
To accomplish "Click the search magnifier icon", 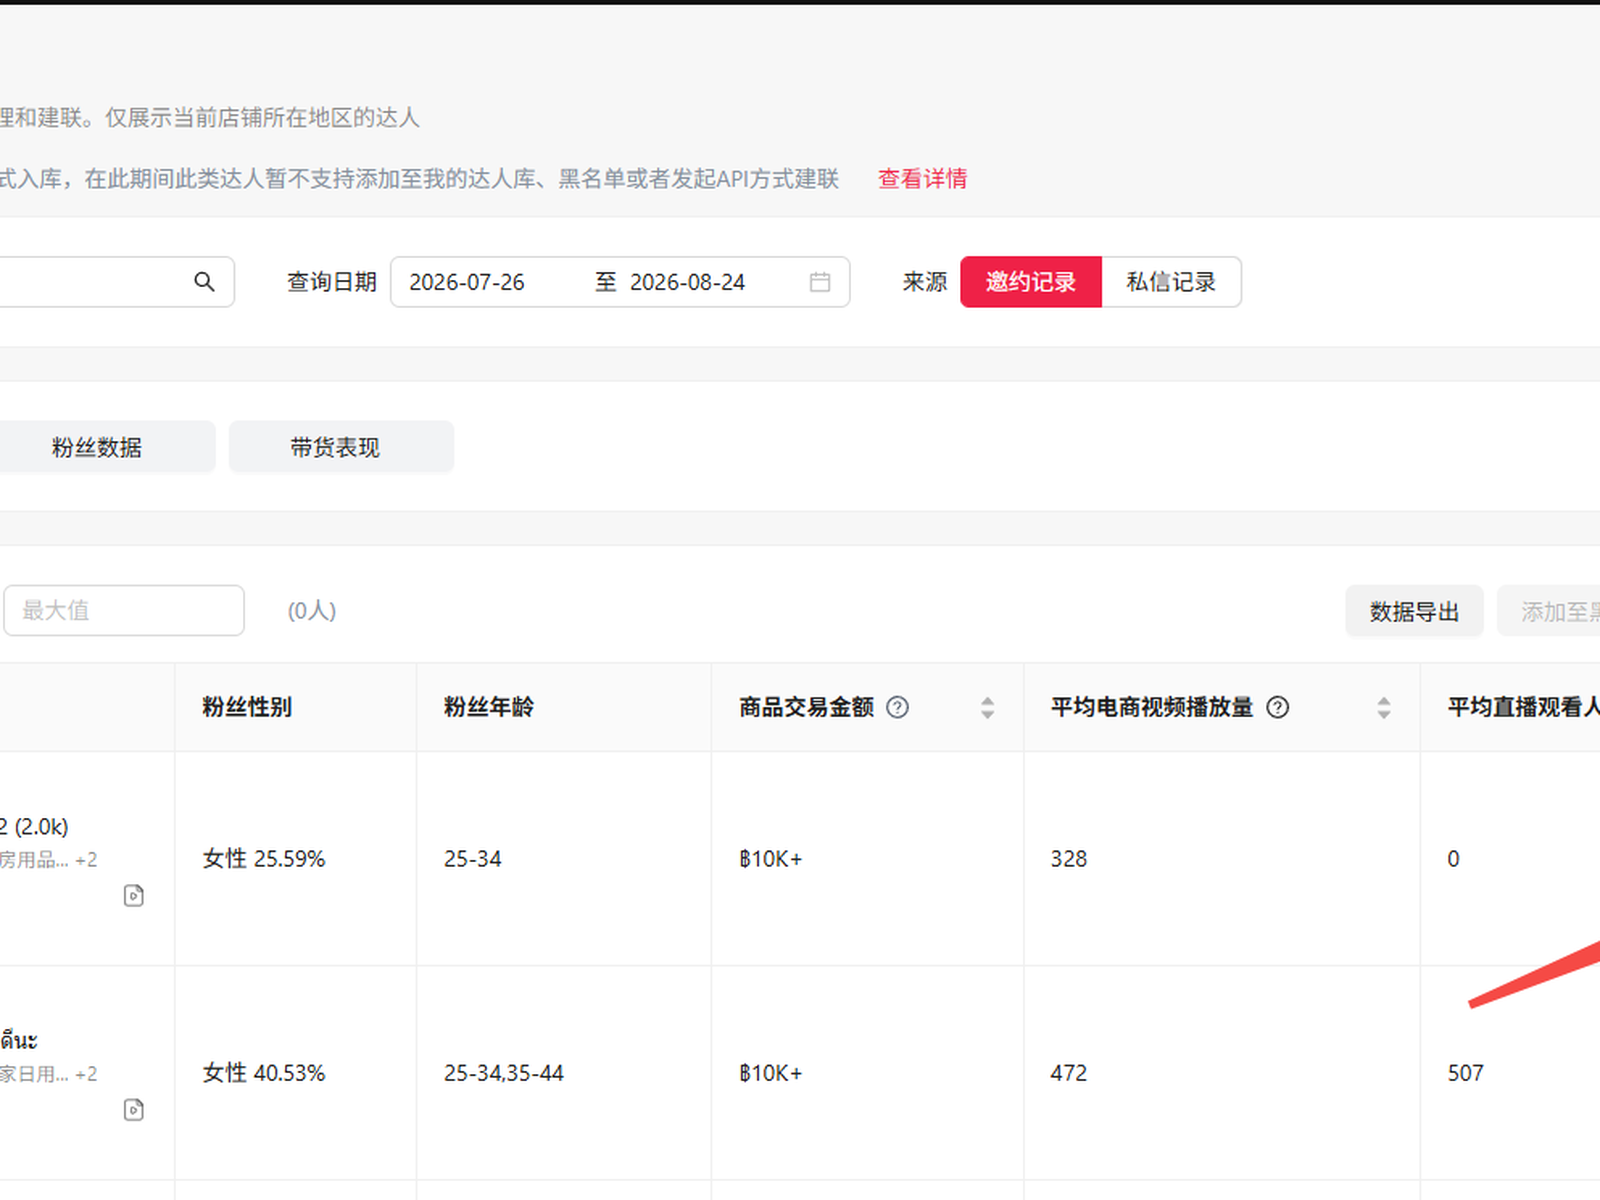I will click(x=204, y=282).
